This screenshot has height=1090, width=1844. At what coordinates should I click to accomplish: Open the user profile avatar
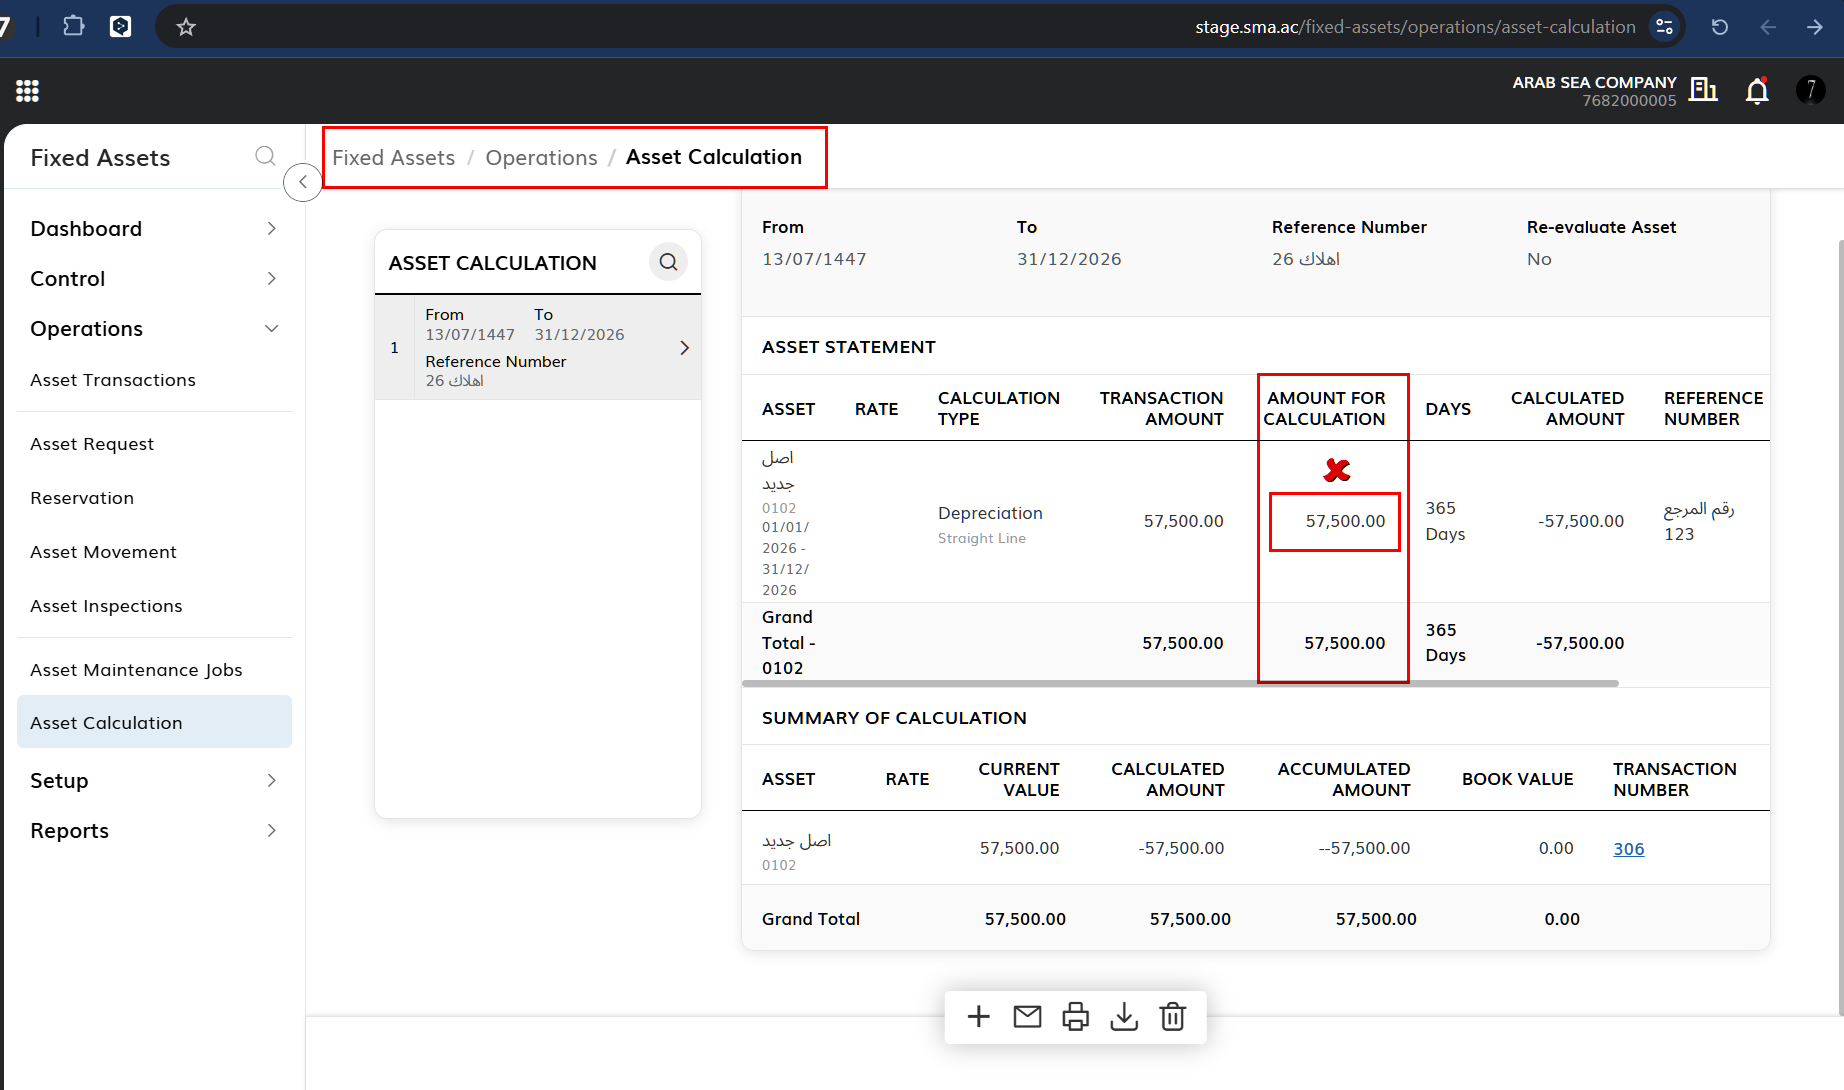pyautogui.click(x=1811, y=90)
